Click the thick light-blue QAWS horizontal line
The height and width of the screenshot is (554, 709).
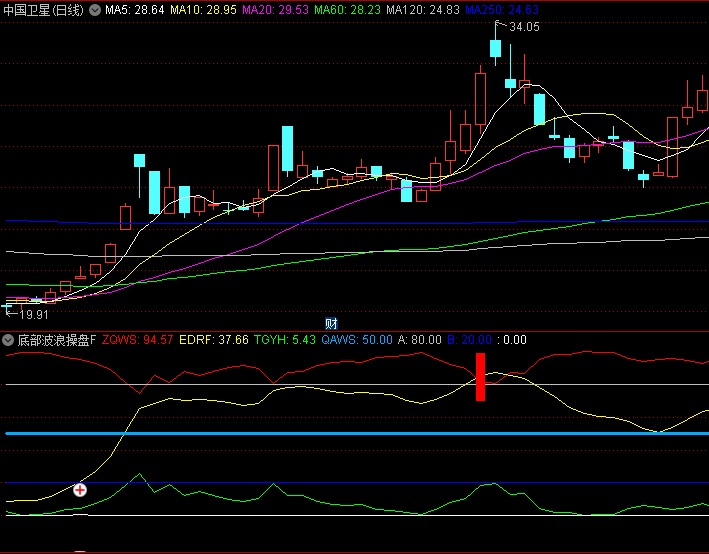tap(300, 433)
